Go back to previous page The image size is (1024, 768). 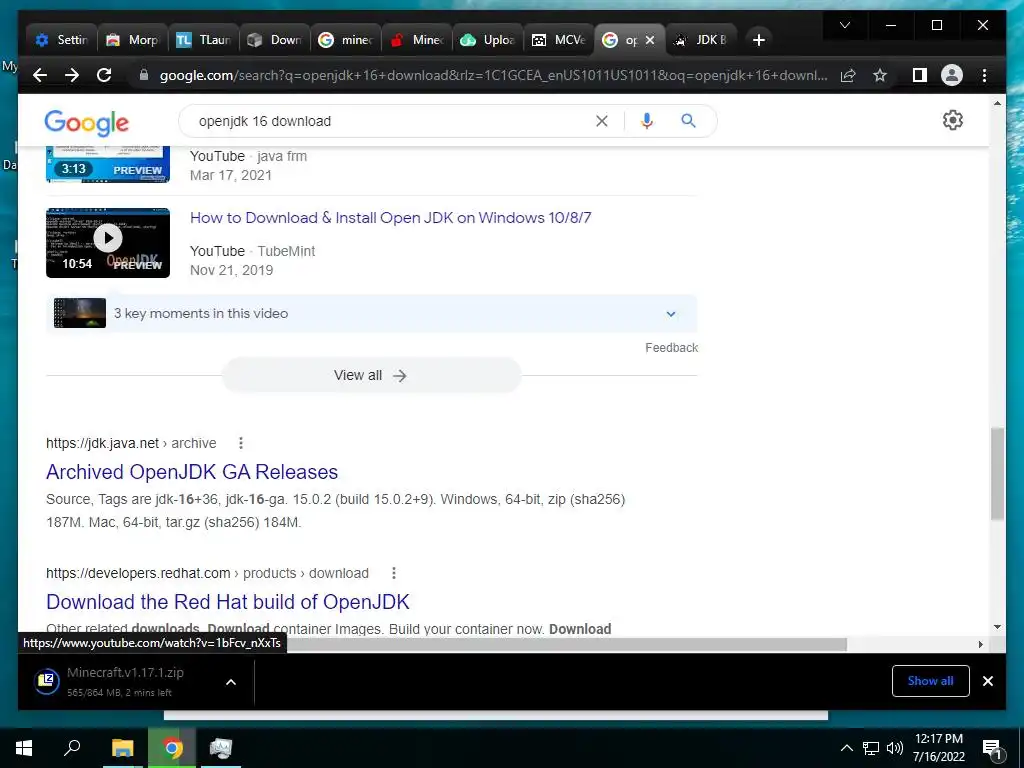click(40, 75)
